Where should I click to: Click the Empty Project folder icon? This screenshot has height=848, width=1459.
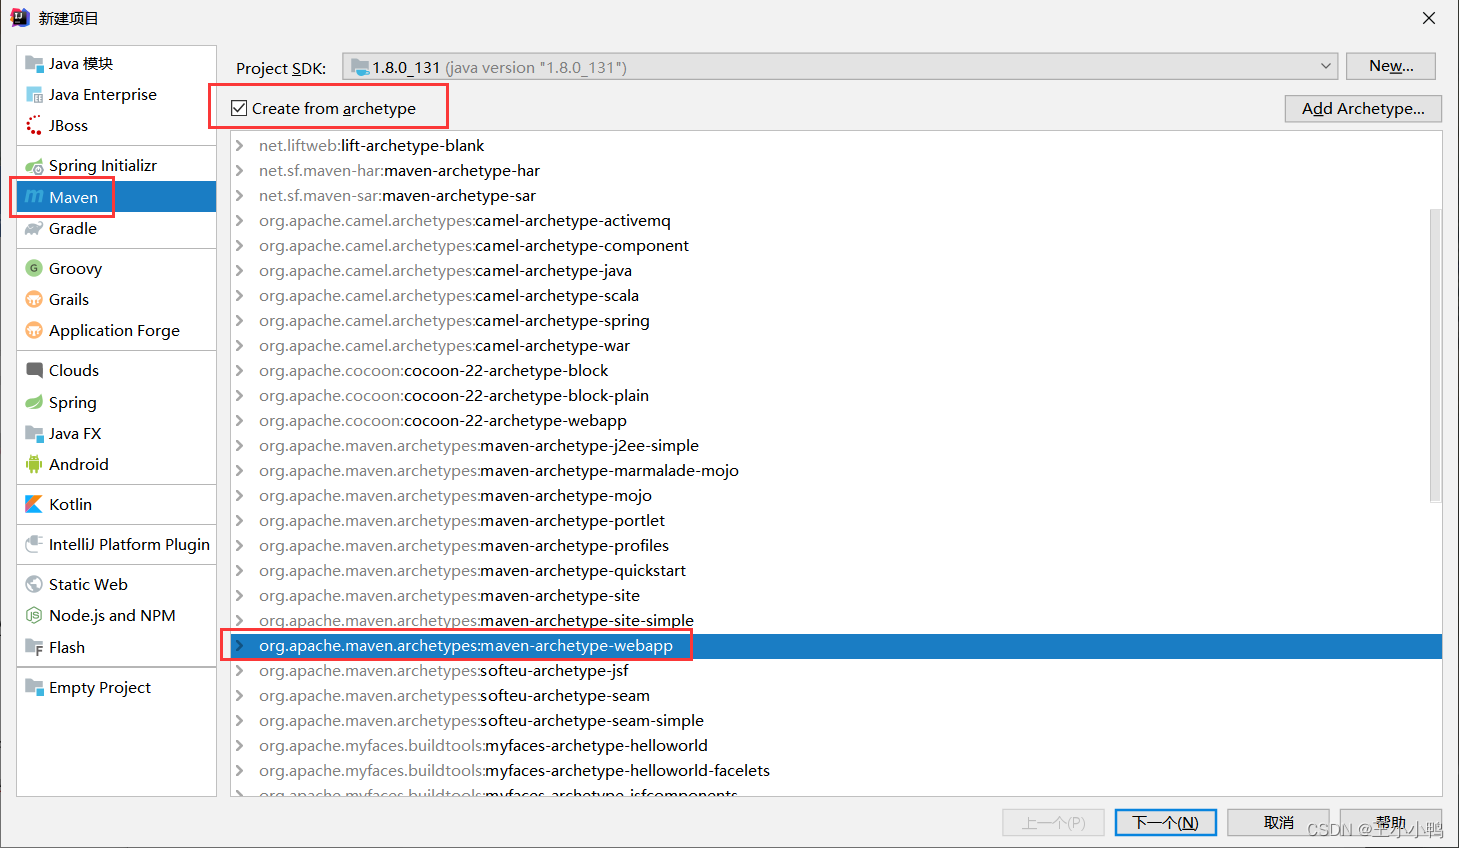(34, 687)
